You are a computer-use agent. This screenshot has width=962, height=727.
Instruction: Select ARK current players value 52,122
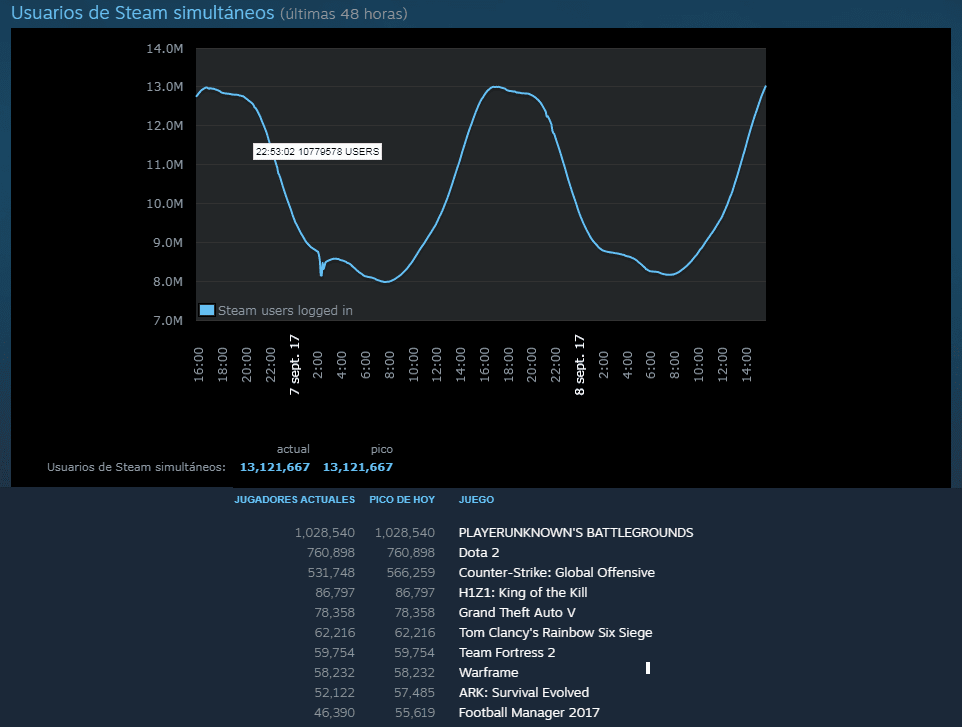pos(334,693)
